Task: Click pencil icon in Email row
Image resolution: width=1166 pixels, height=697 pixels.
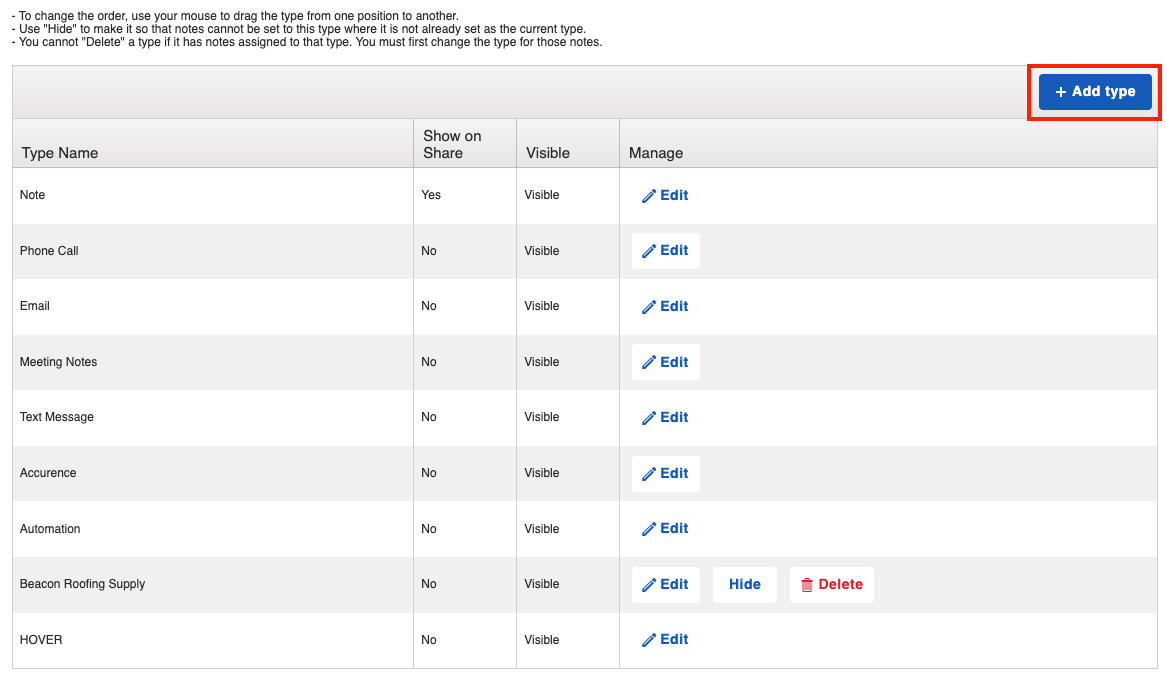Action: coord(649,307)
